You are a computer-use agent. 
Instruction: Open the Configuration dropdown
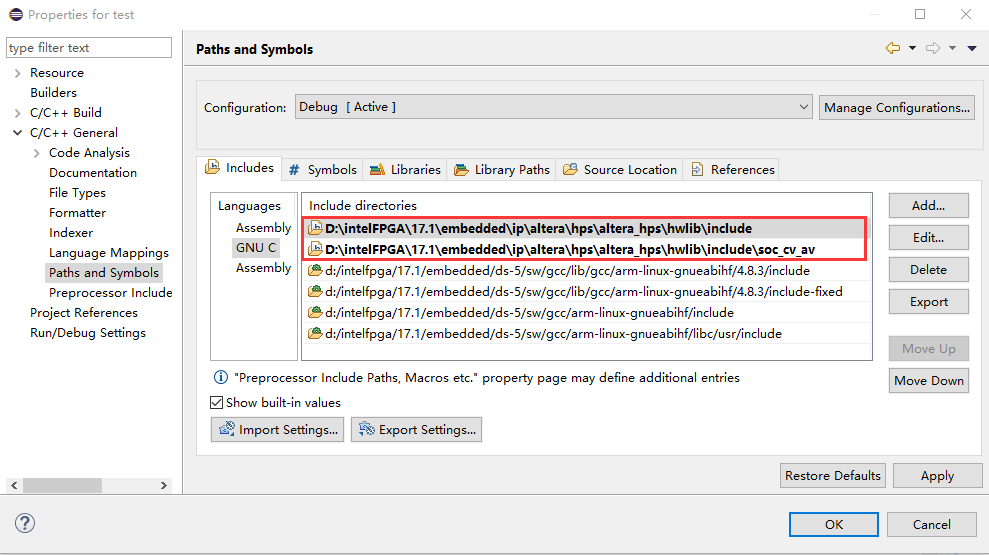point(553,107)
